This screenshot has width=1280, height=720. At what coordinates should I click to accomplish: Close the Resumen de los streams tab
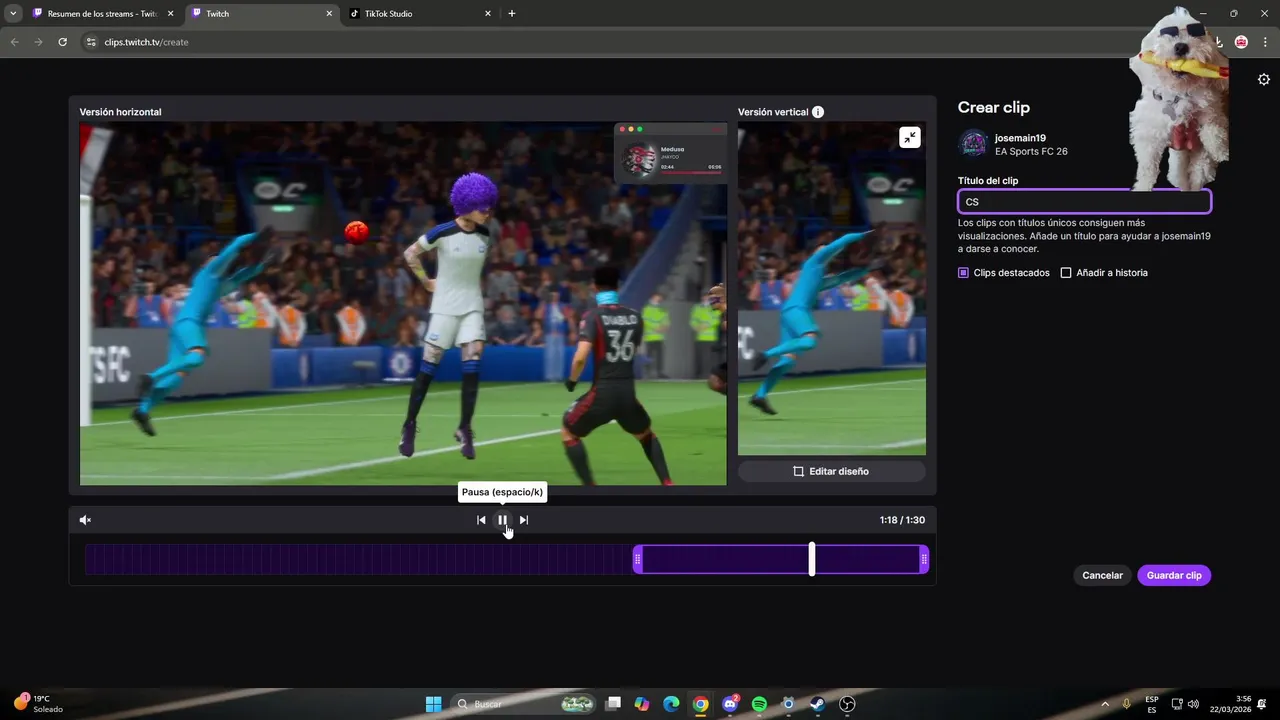[170, 14]
